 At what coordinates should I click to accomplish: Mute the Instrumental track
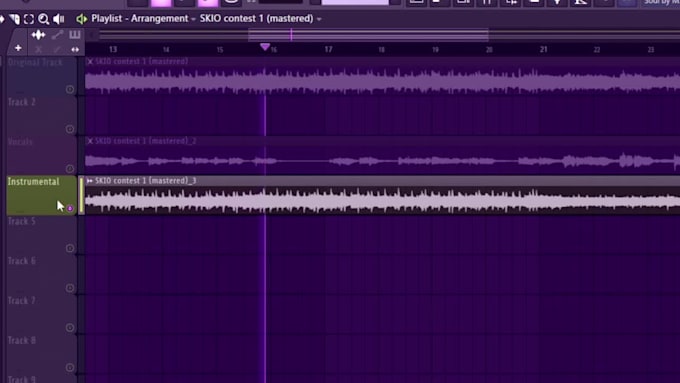[x=70, y=208]
